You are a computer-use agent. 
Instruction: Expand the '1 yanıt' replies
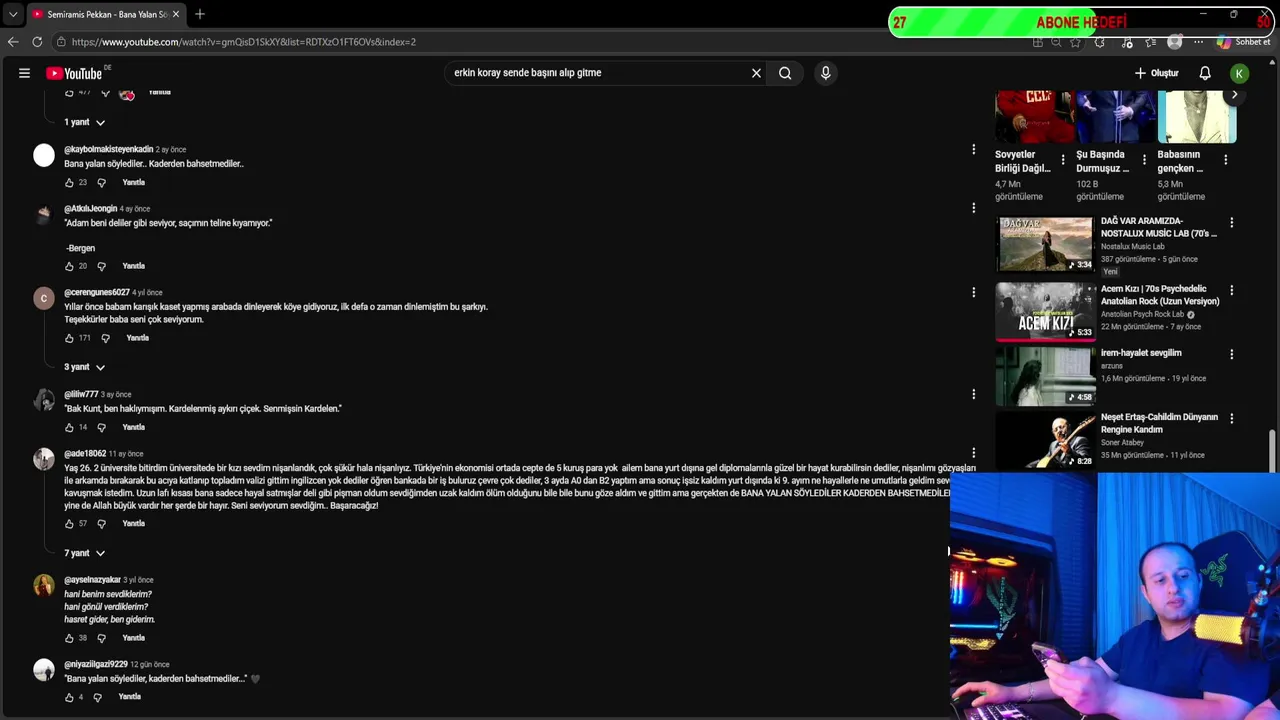(85, 122)
